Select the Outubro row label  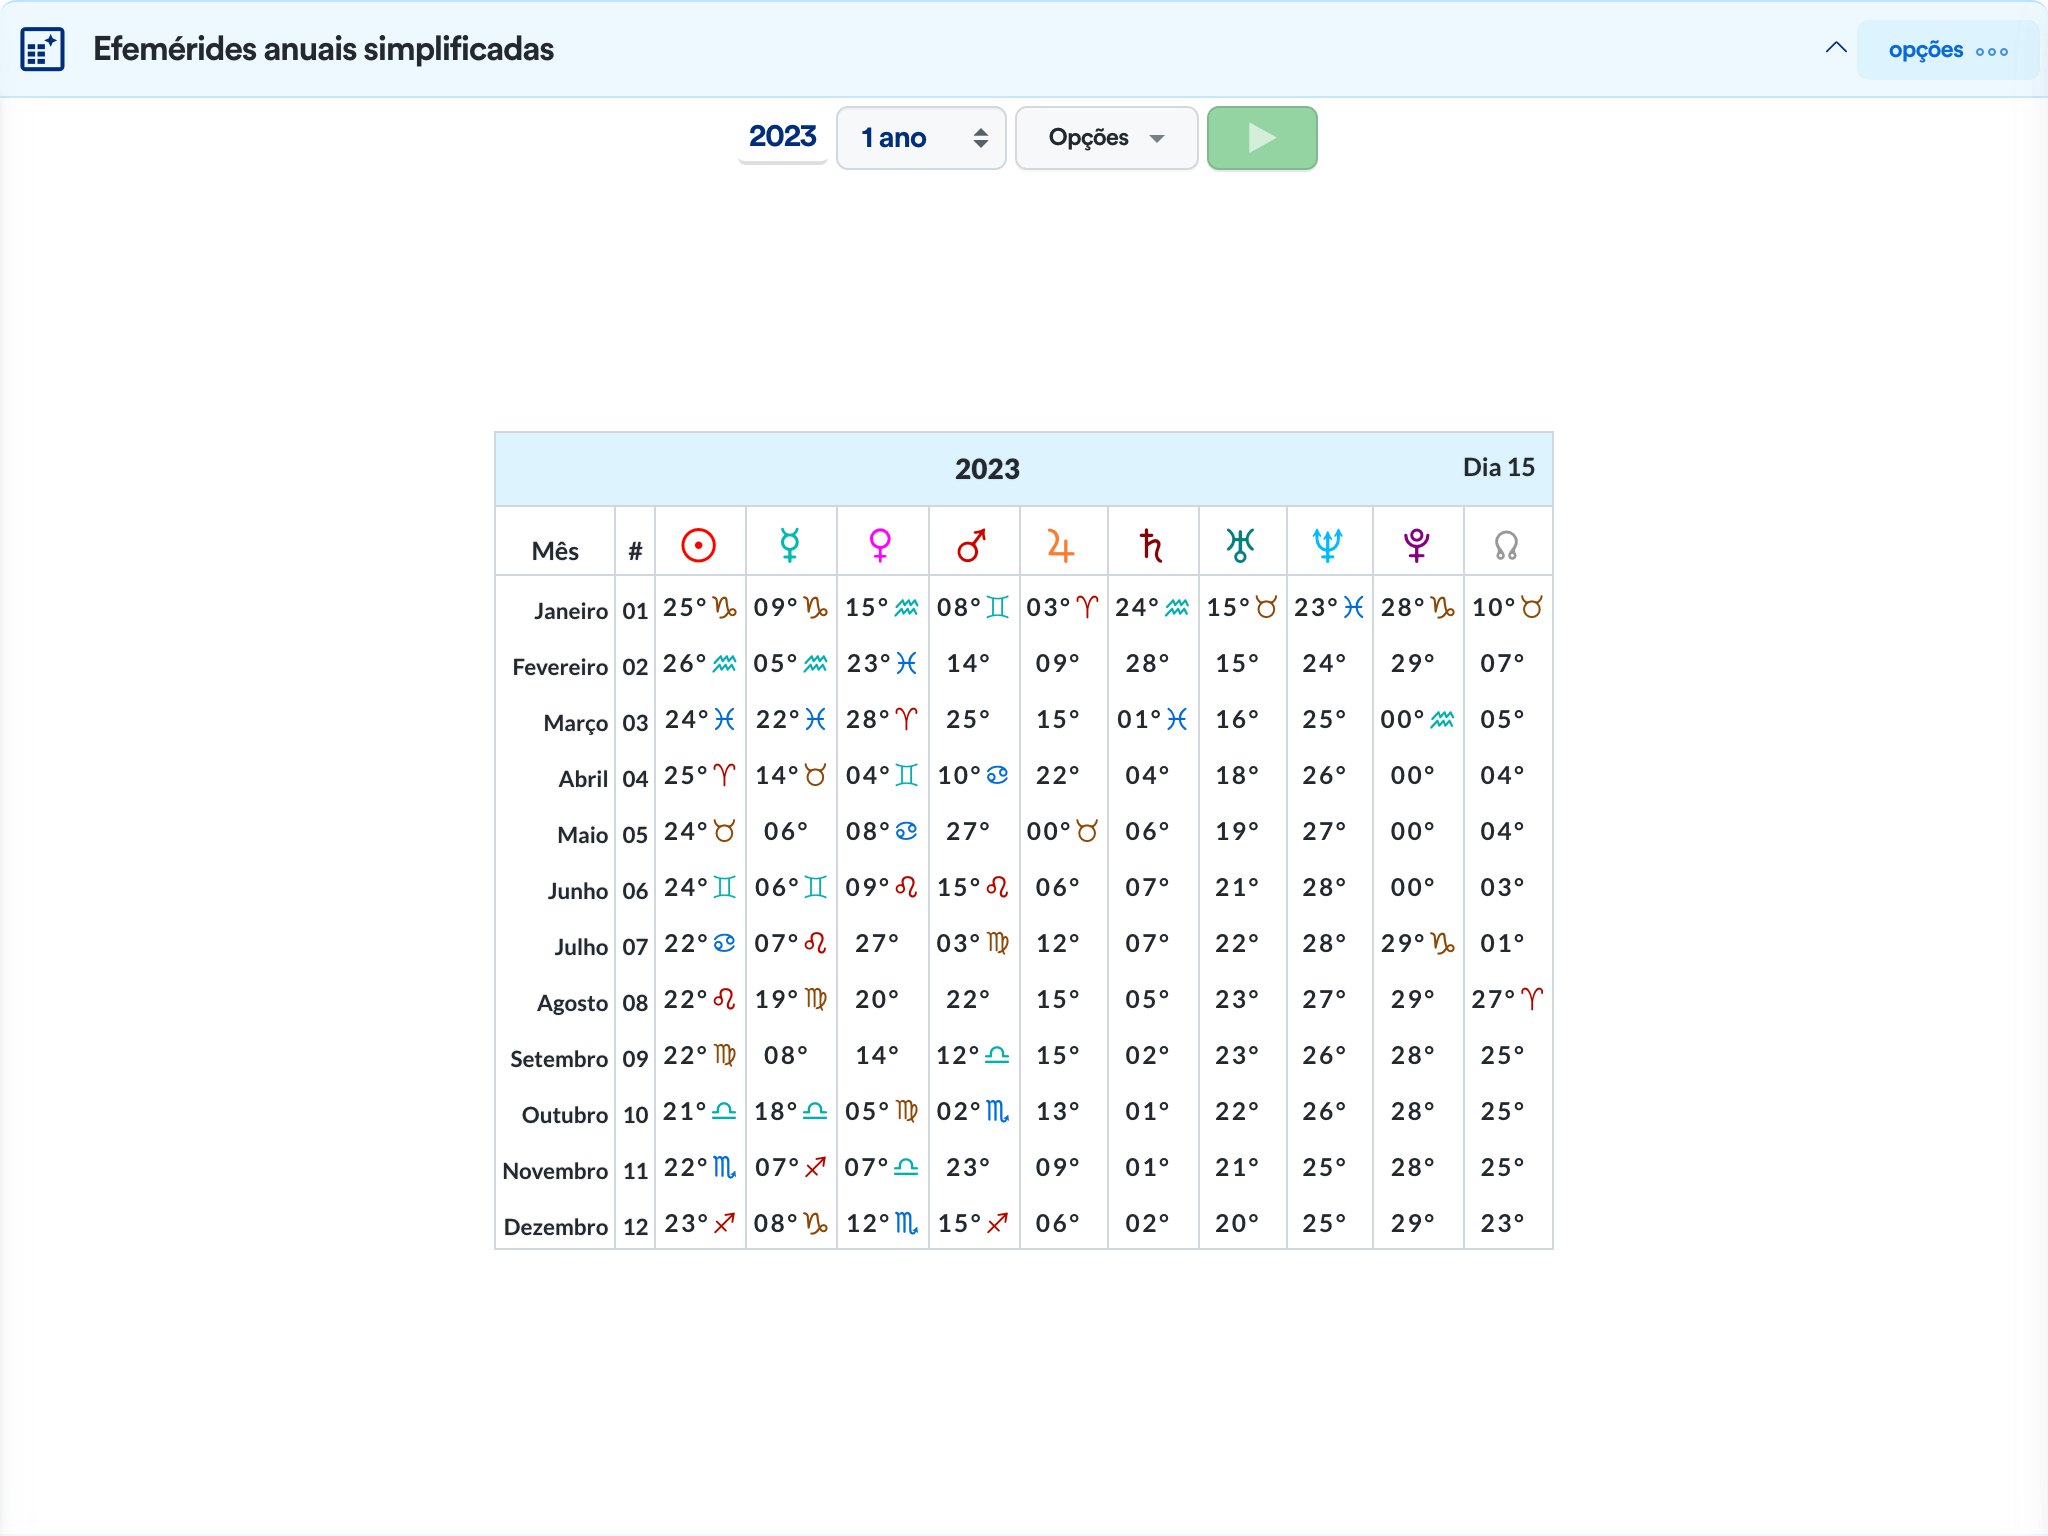click(564, 1115)
